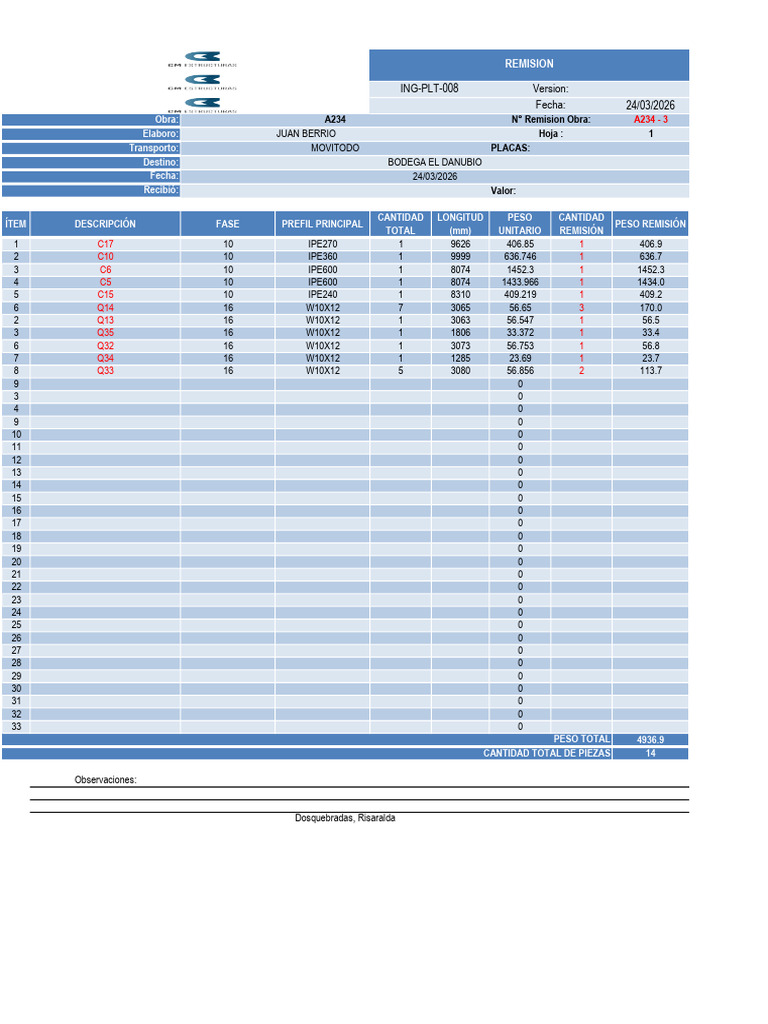The image size is (768, 1024).
Task: Select the description cell Q35
Action: pyautogui.click(x=105, y=332)
